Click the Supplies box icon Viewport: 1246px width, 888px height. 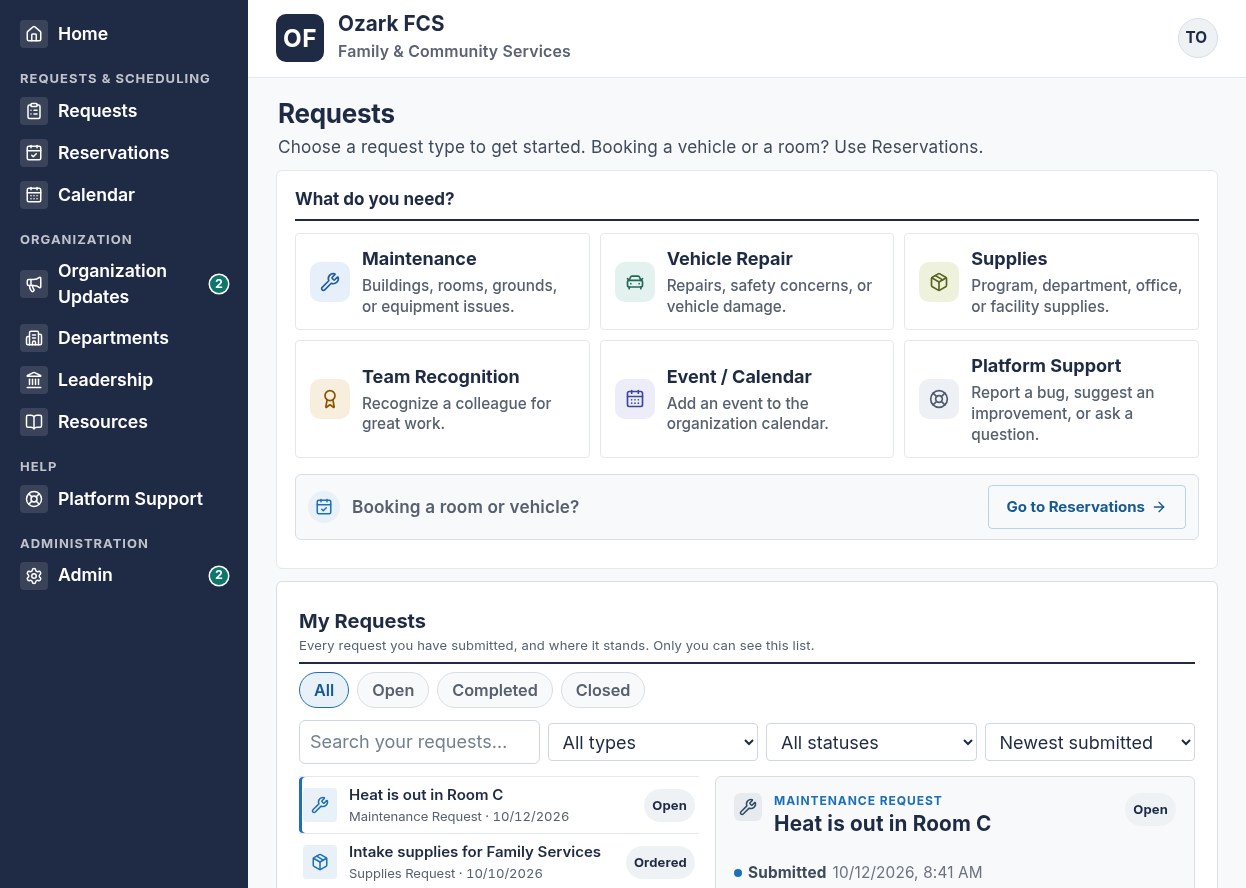pyautogui.click(x=939, y=282)
